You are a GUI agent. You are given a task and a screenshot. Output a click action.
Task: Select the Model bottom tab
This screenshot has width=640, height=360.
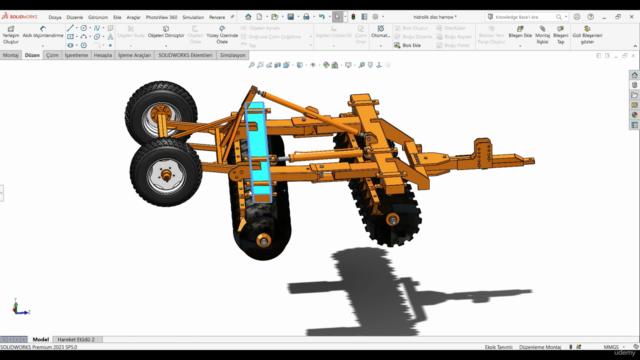41,339
